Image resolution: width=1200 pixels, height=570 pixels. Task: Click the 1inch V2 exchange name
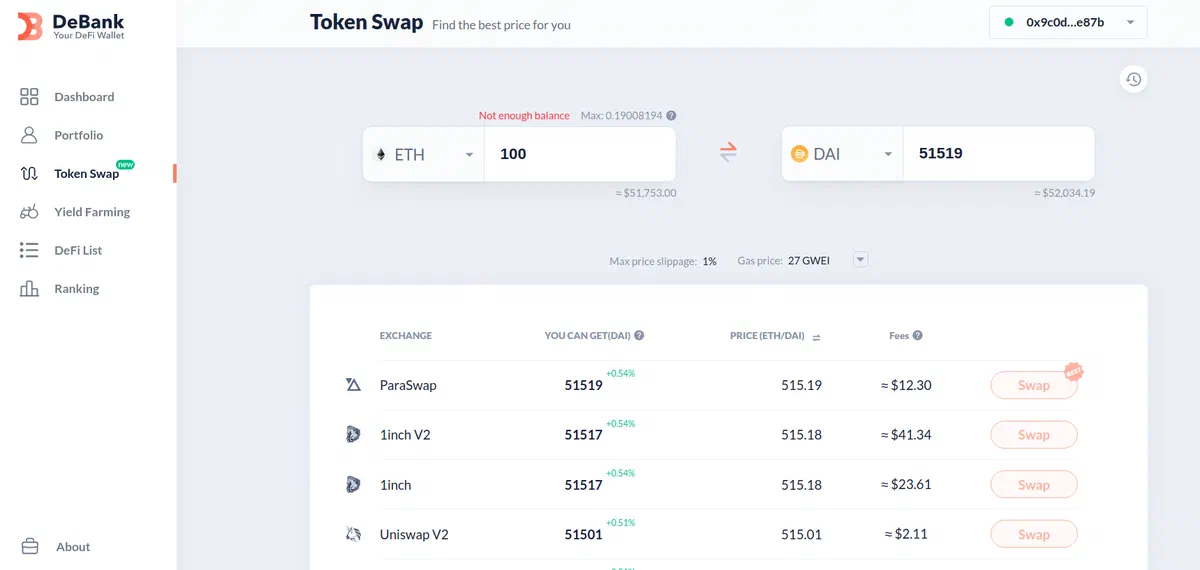pos(405,435)
